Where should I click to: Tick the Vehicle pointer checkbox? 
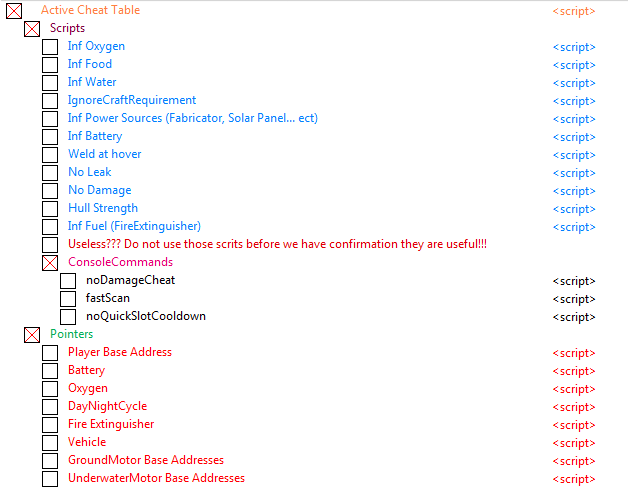point(50,443)
